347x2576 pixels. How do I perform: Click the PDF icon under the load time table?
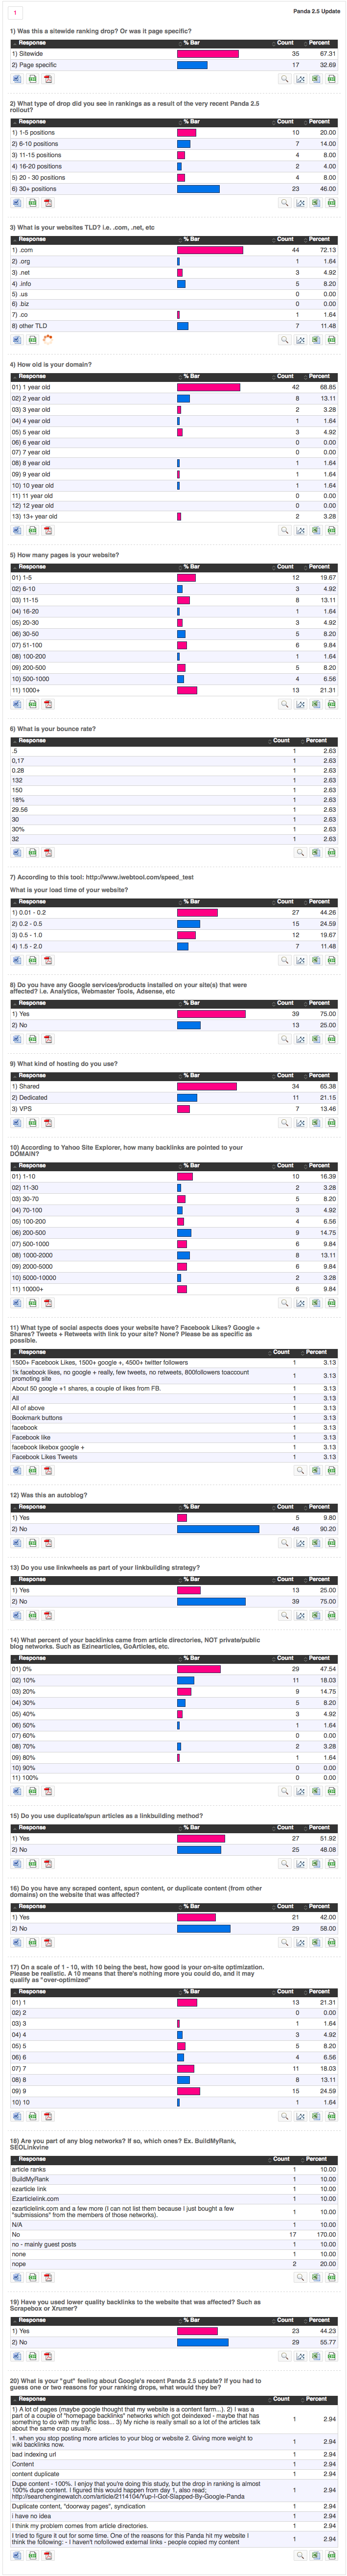[x=48, y=960]
